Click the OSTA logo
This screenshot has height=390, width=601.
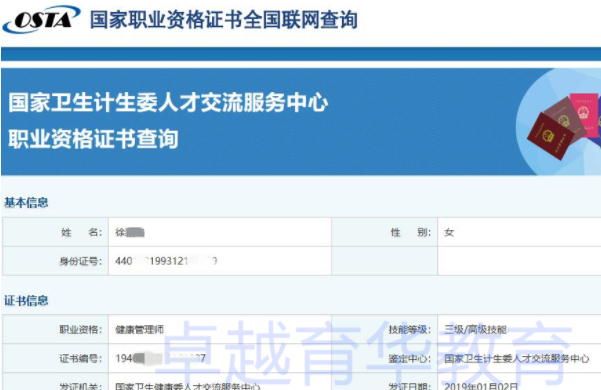tap(41, 19)
